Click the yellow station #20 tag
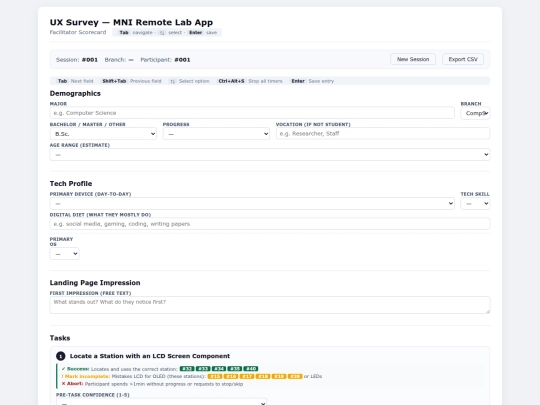540x405 pixels. [295, 376]
